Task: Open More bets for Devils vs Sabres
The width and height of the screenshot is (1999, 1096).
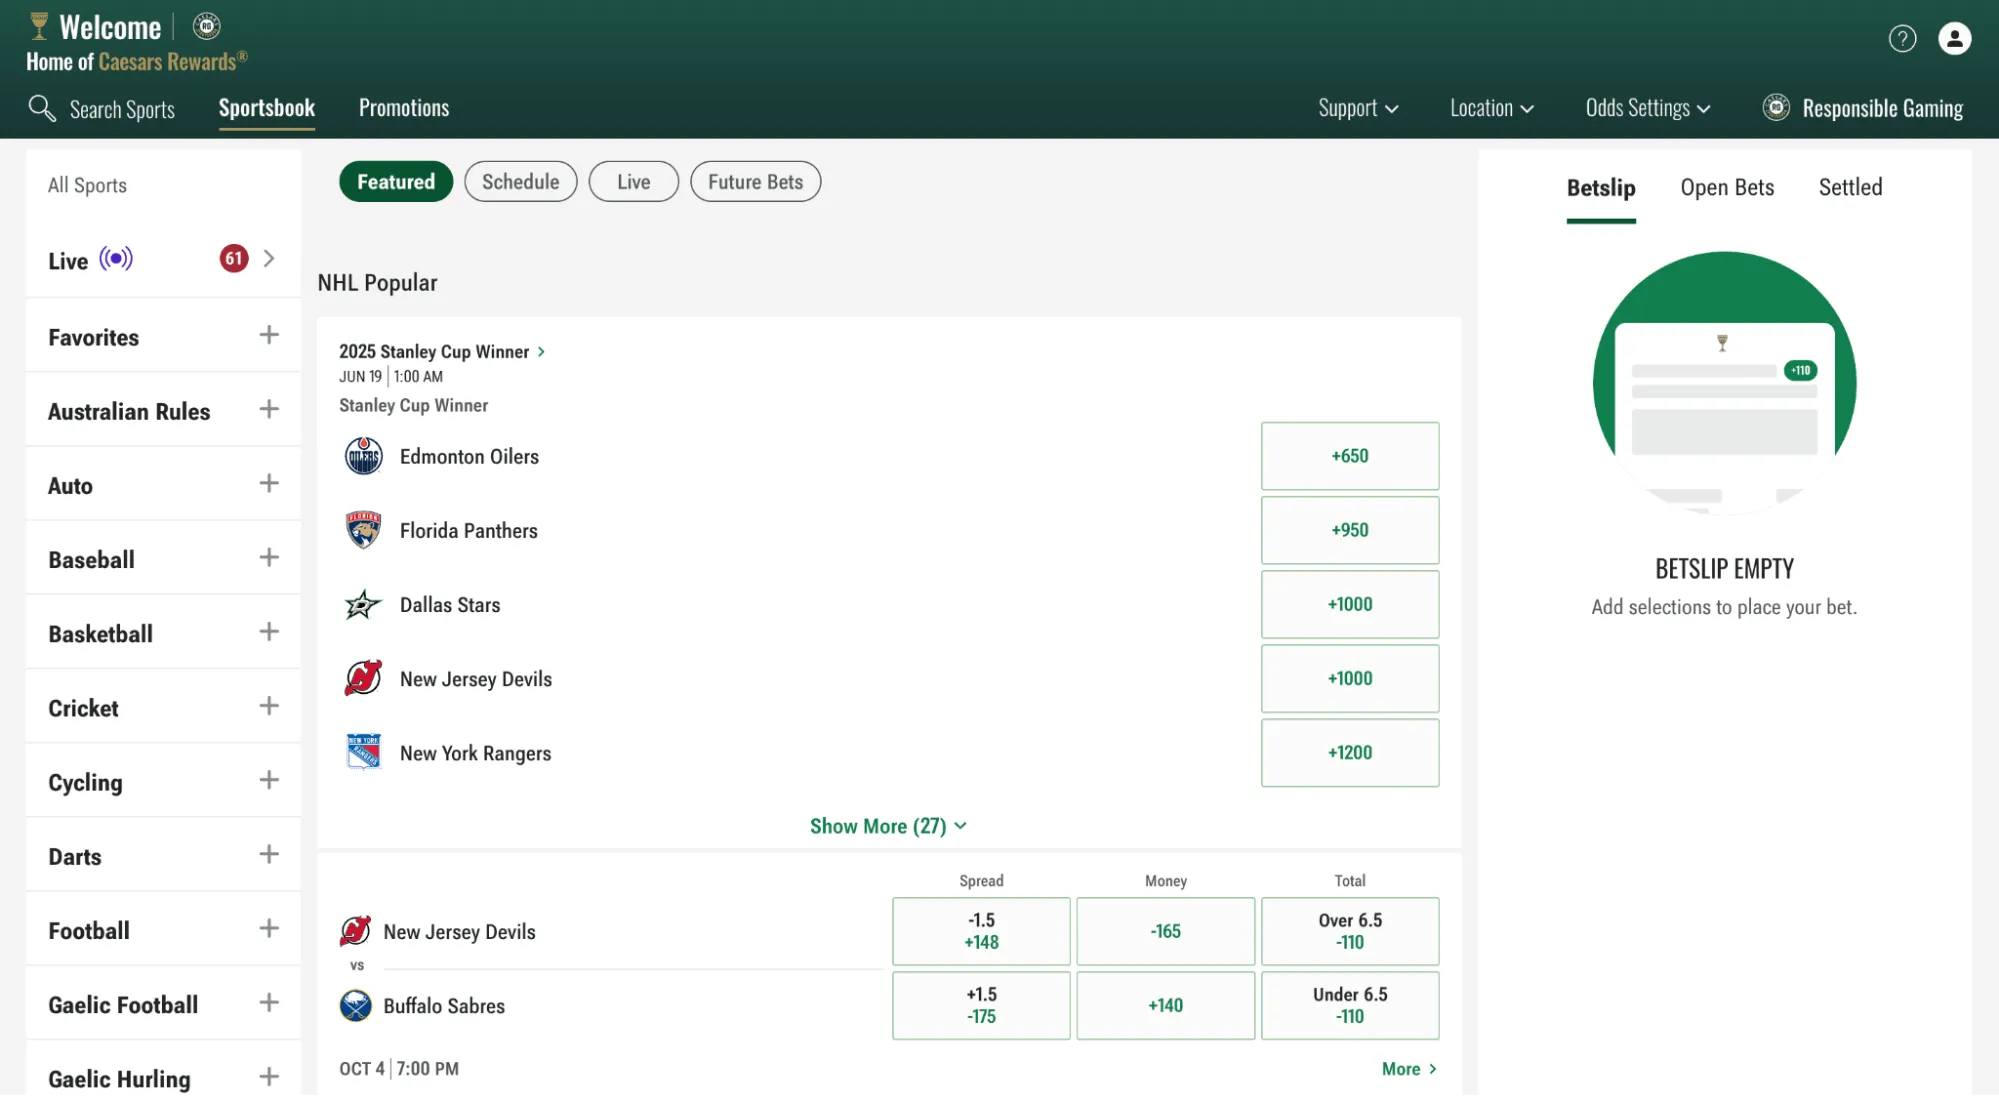Action: (x=1410, y=1069)
